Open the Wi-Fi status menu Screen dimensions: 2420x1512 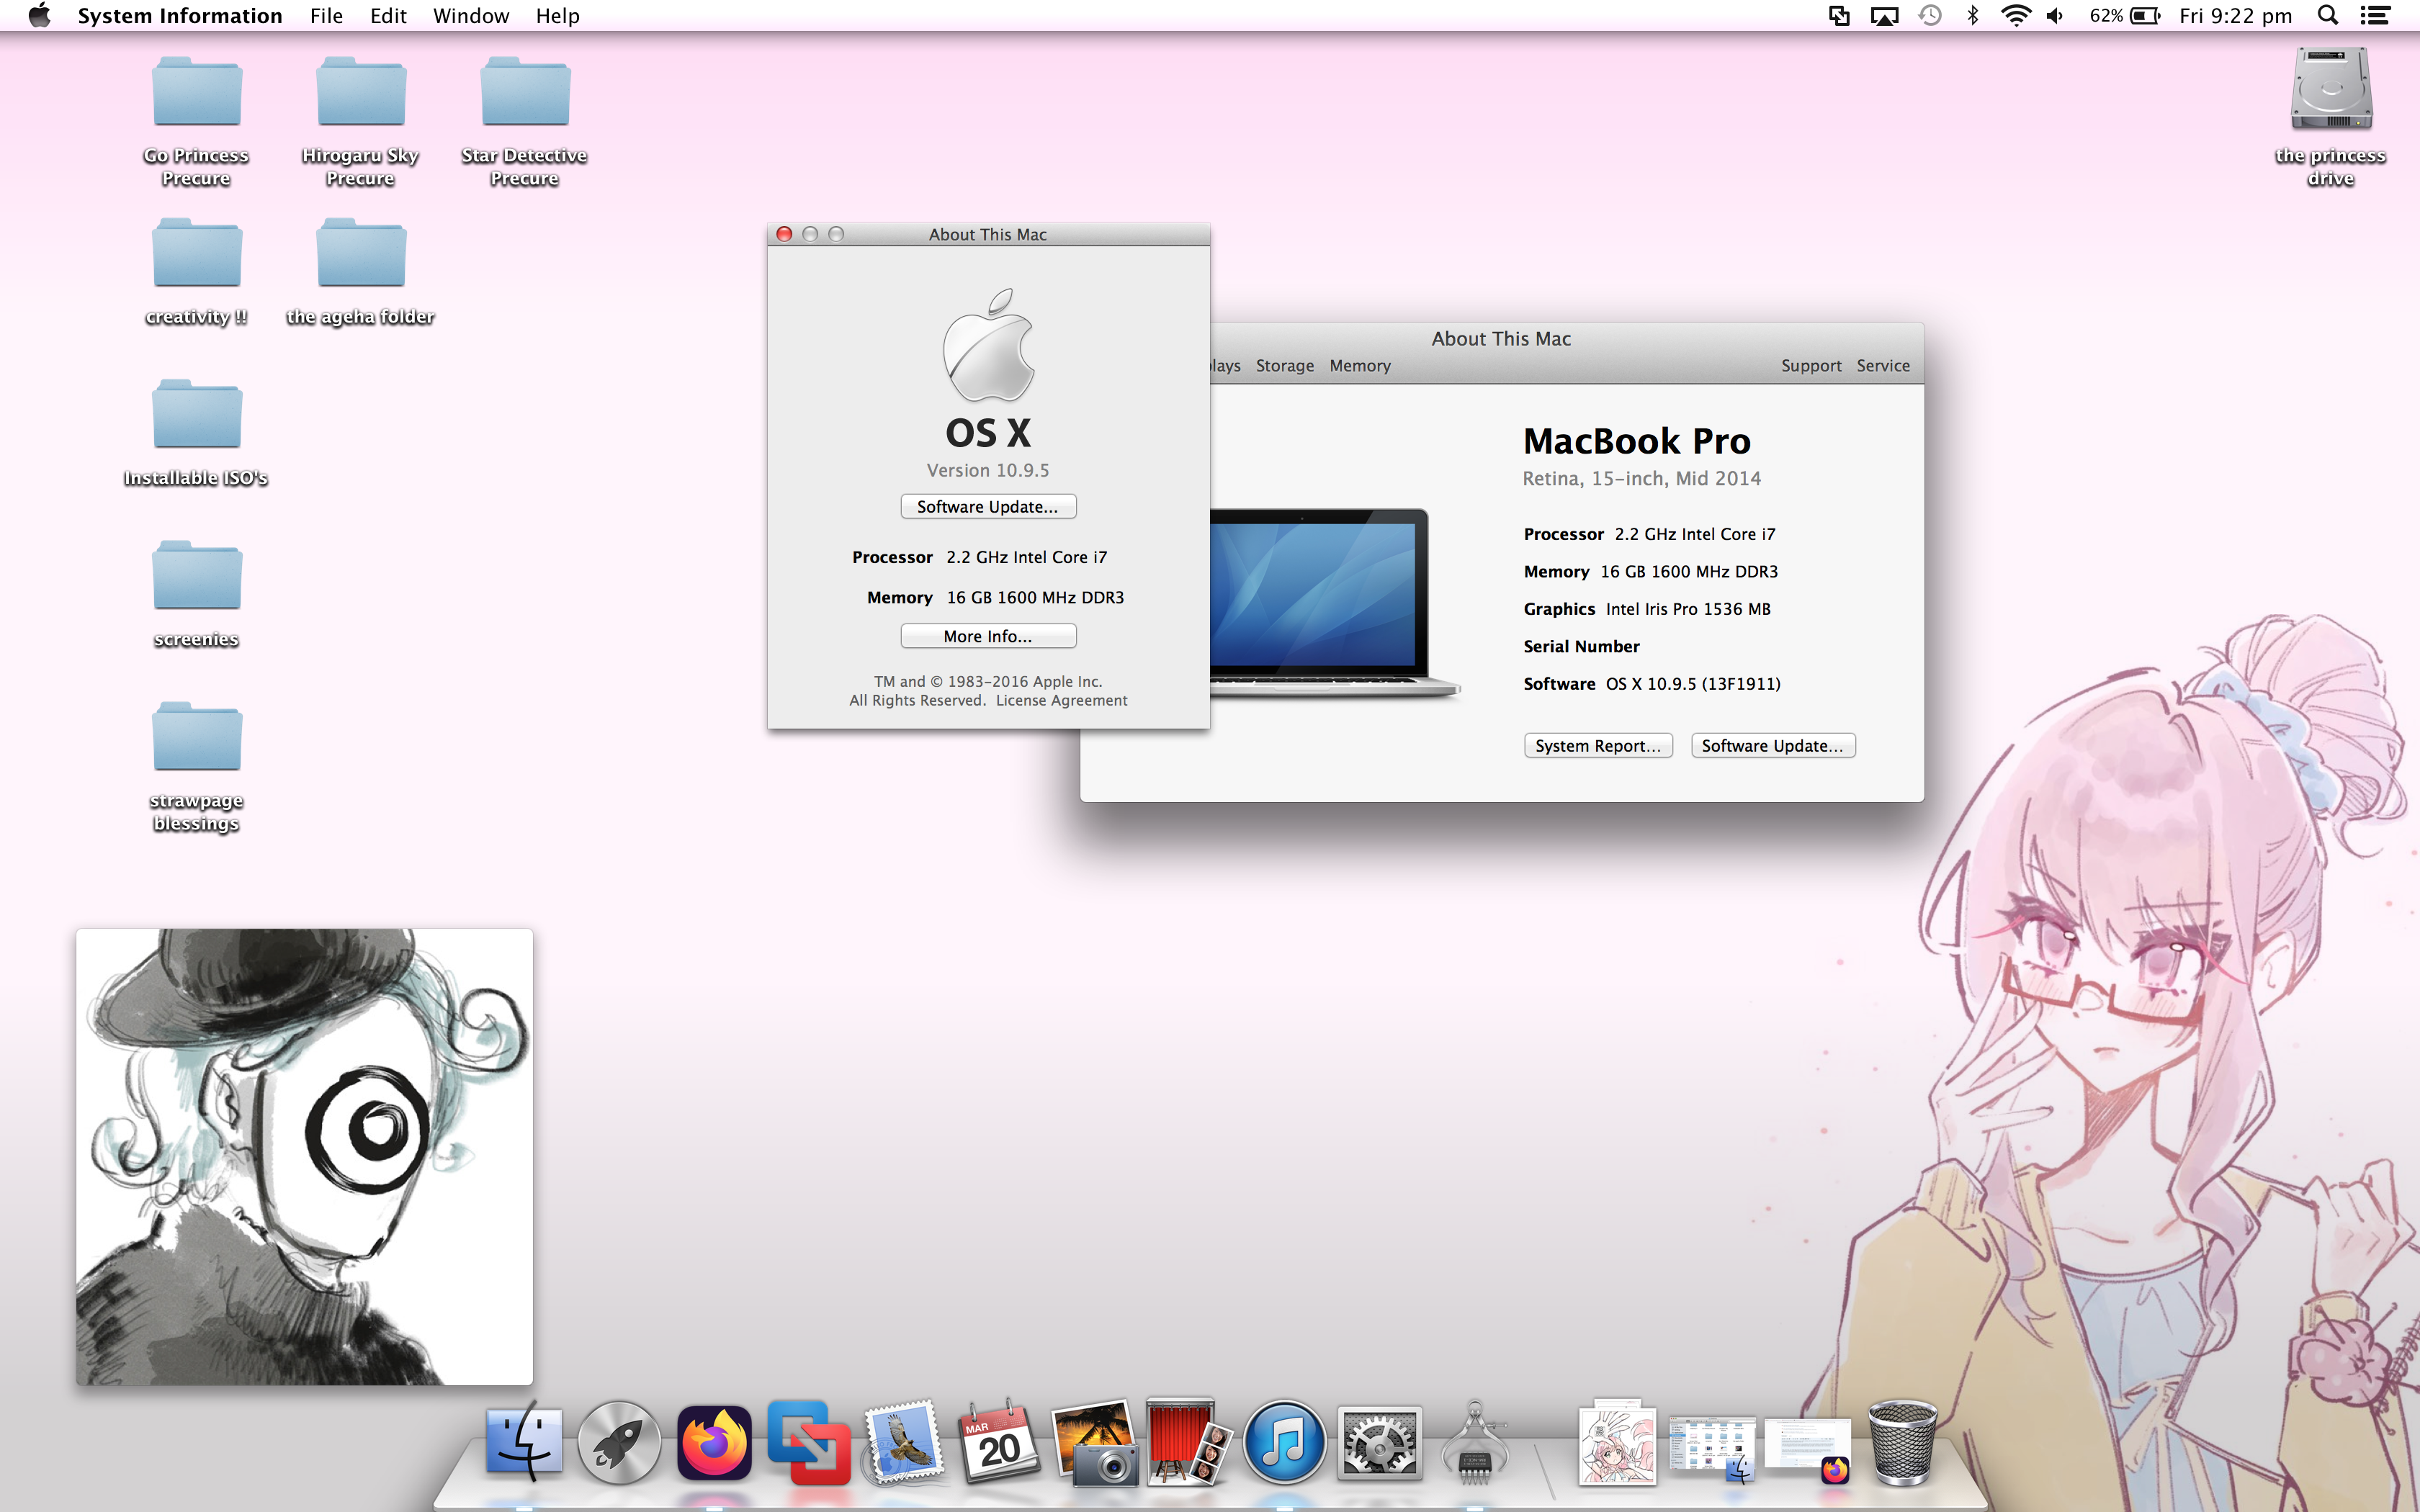(2016, 16)
